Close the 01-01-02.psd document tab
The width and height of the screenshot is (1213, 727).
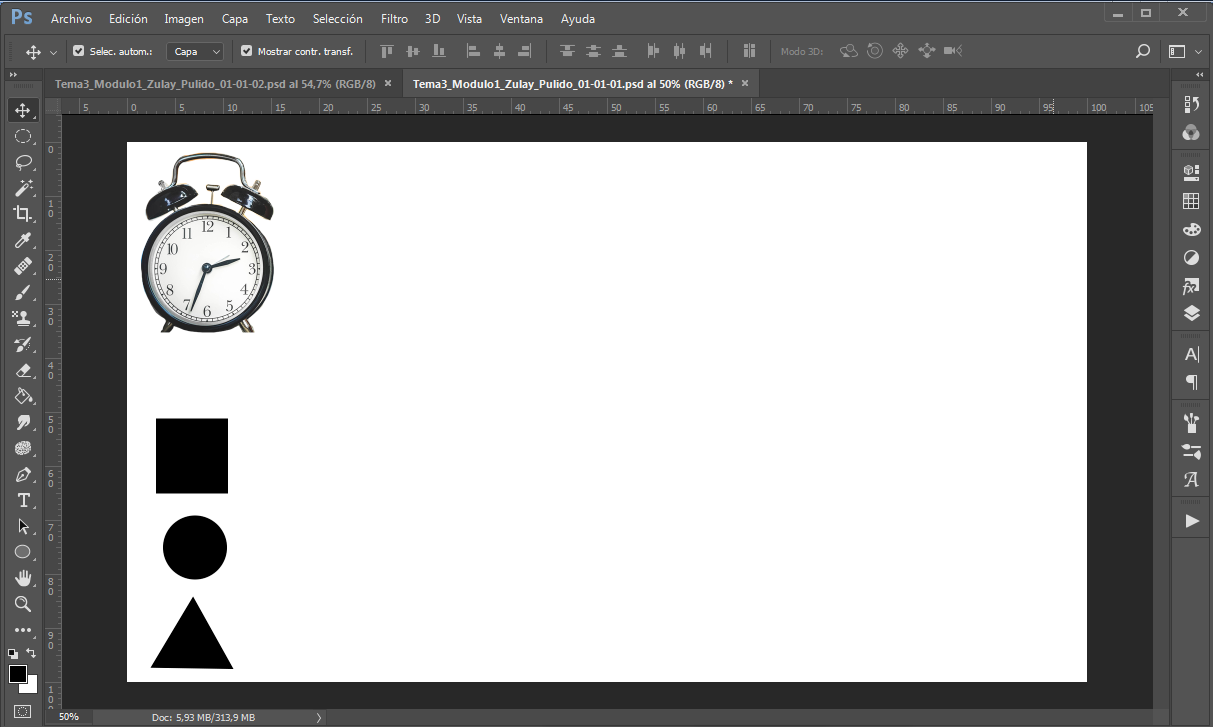coord(387,84)
